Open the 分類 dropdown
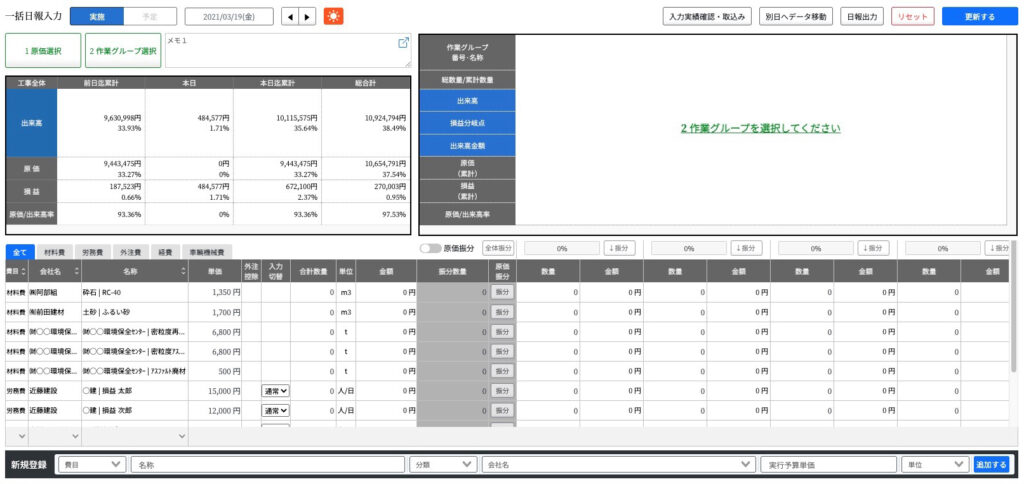Viewport: 1024px width, 484px height. coord(443,464)
